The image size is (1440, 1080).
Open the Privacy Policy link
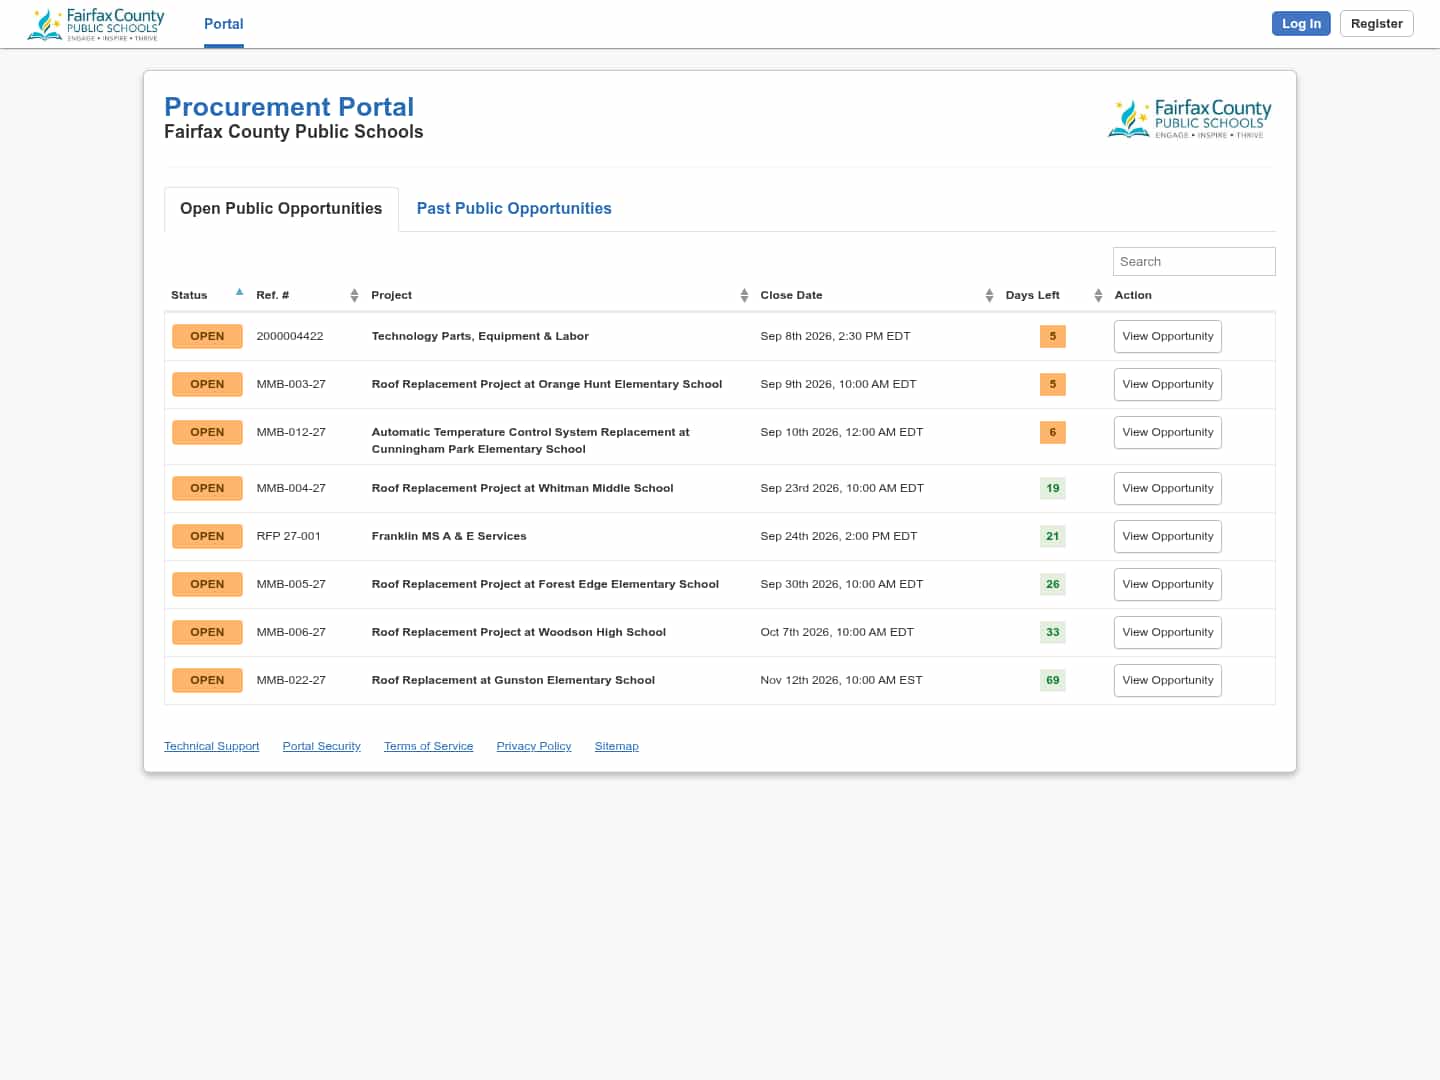coord(534,746)
